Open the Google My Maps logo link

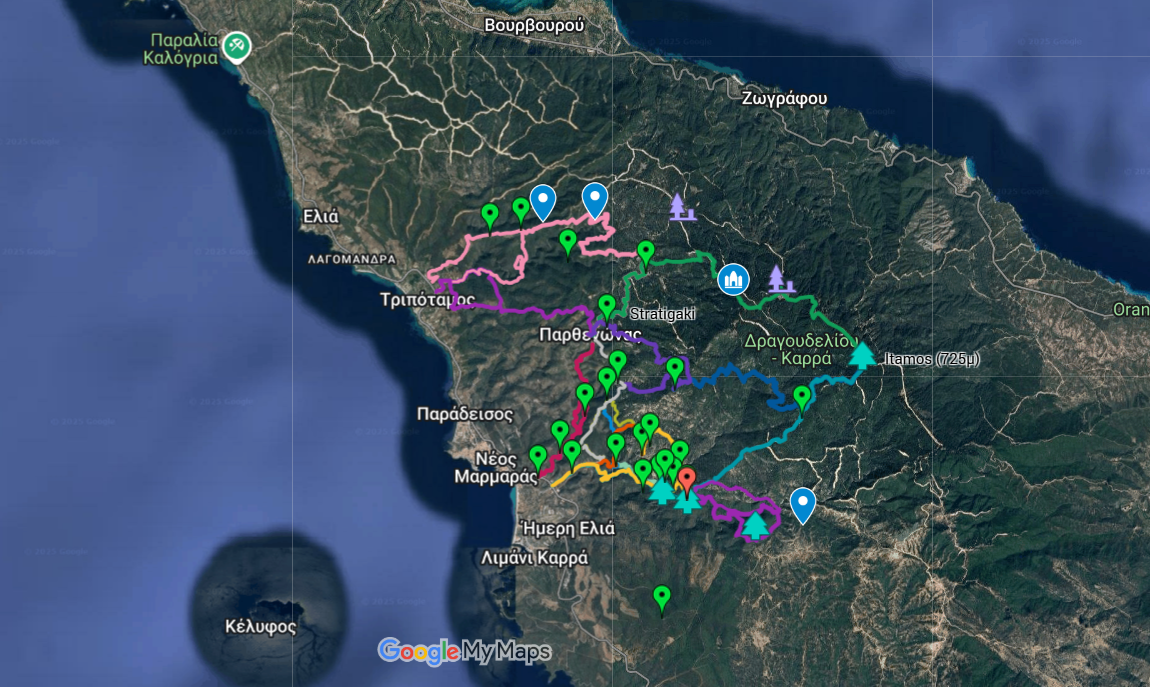[x=464, y=652]
